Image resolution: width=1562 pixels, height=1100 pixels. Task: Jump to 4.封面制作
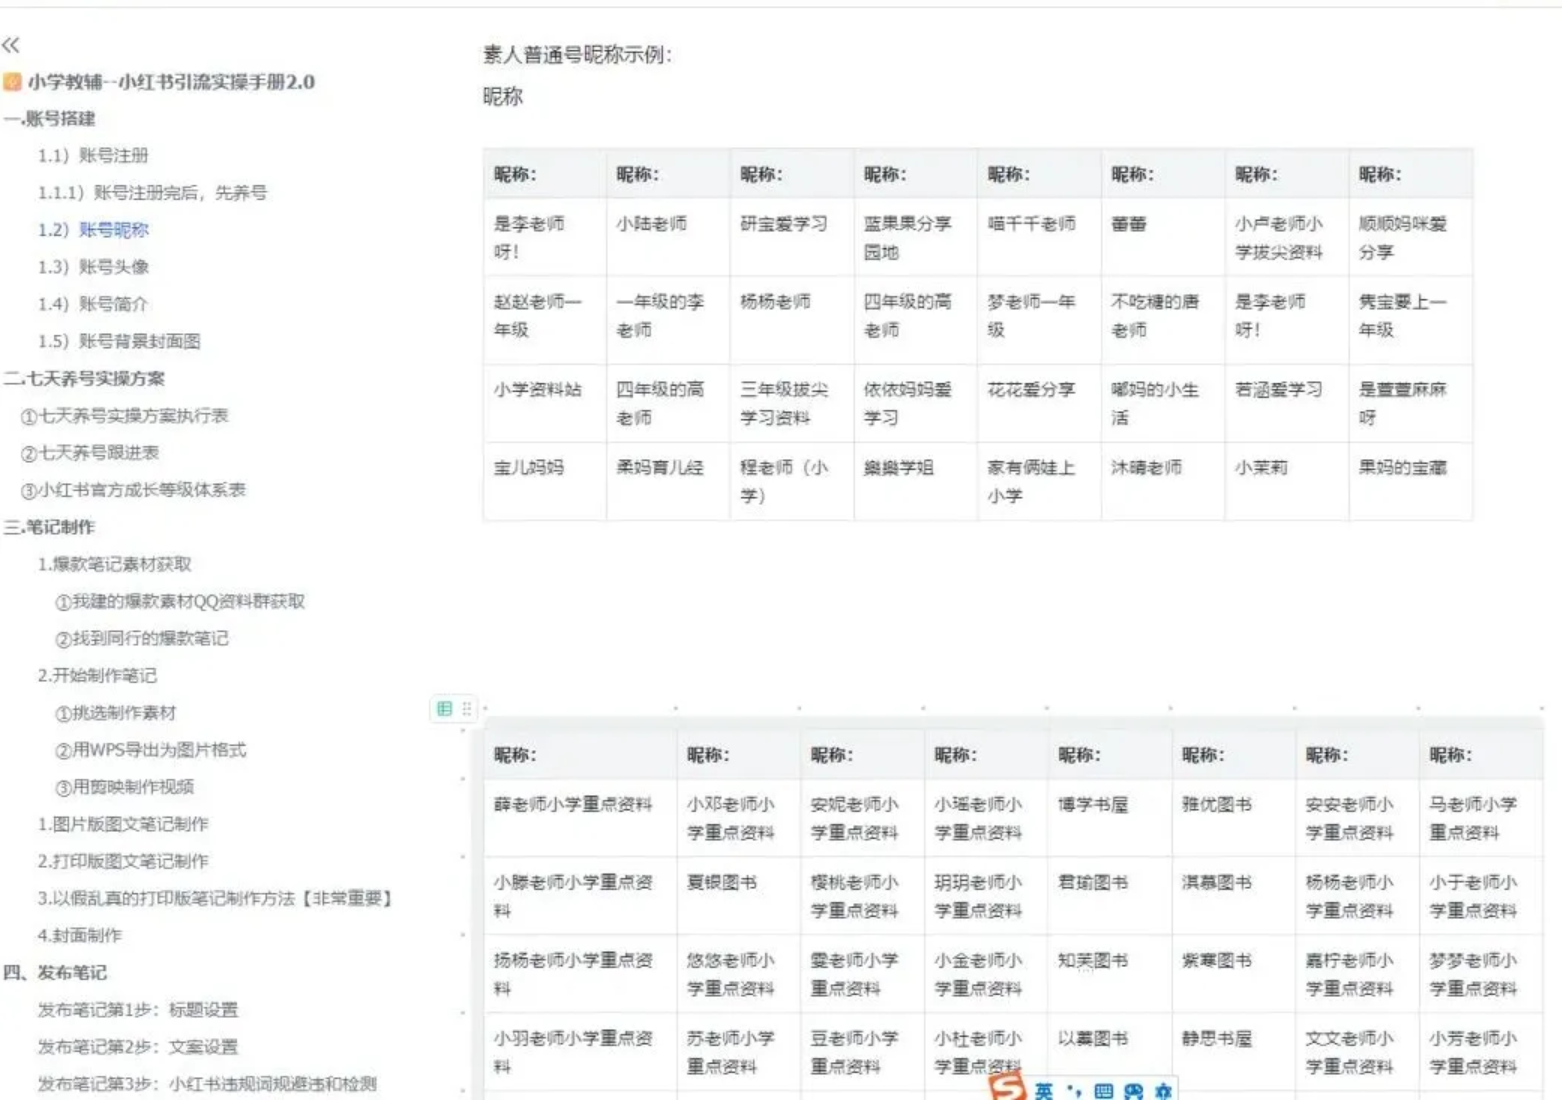click(x=80, y=935)
